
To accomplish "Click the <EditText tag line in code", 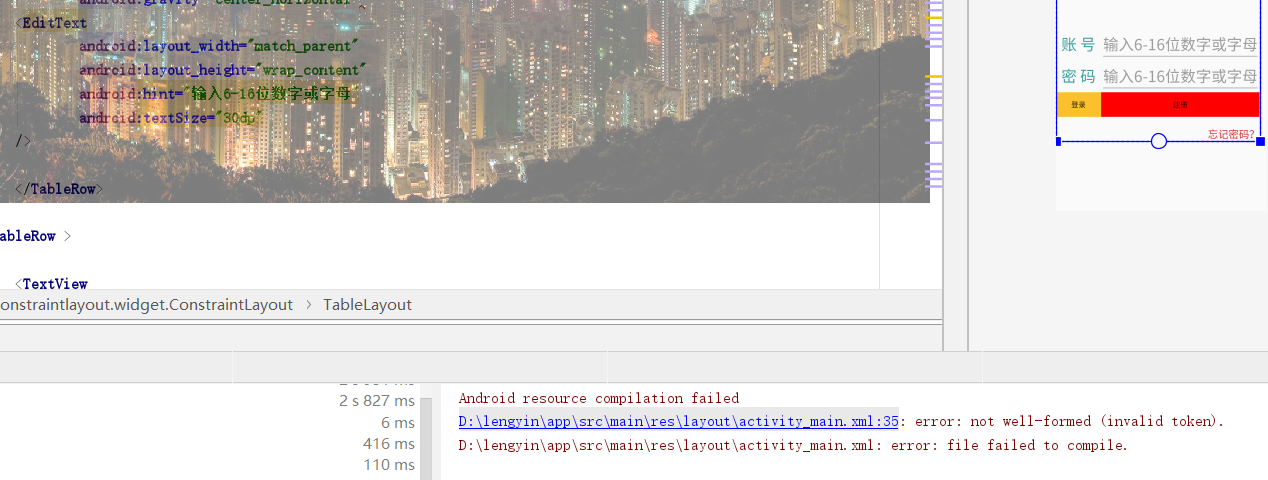I will (x=51, y=22).
